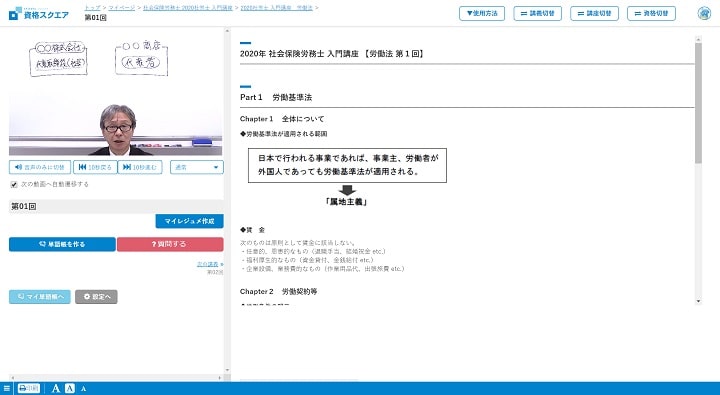Click the 第02回 label under 次の講義
Viewport: 720px width, 395px height.
(215, 272)
